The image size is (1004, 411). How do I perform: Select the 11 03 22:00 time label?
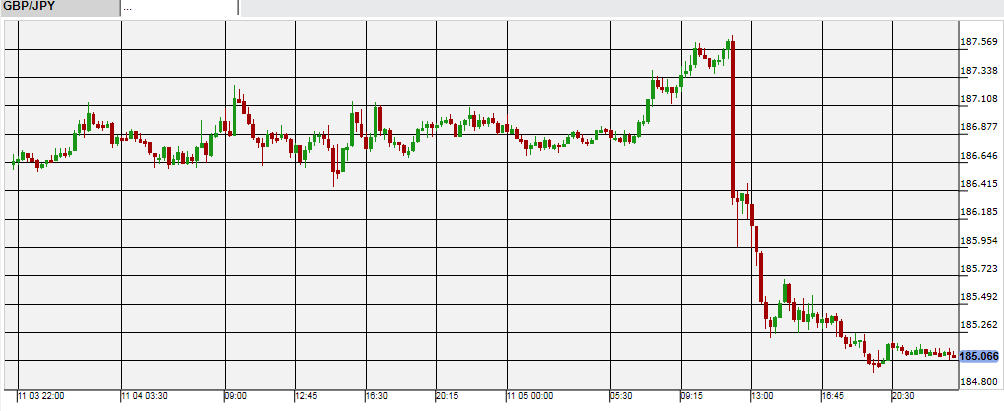coord(42,397)
